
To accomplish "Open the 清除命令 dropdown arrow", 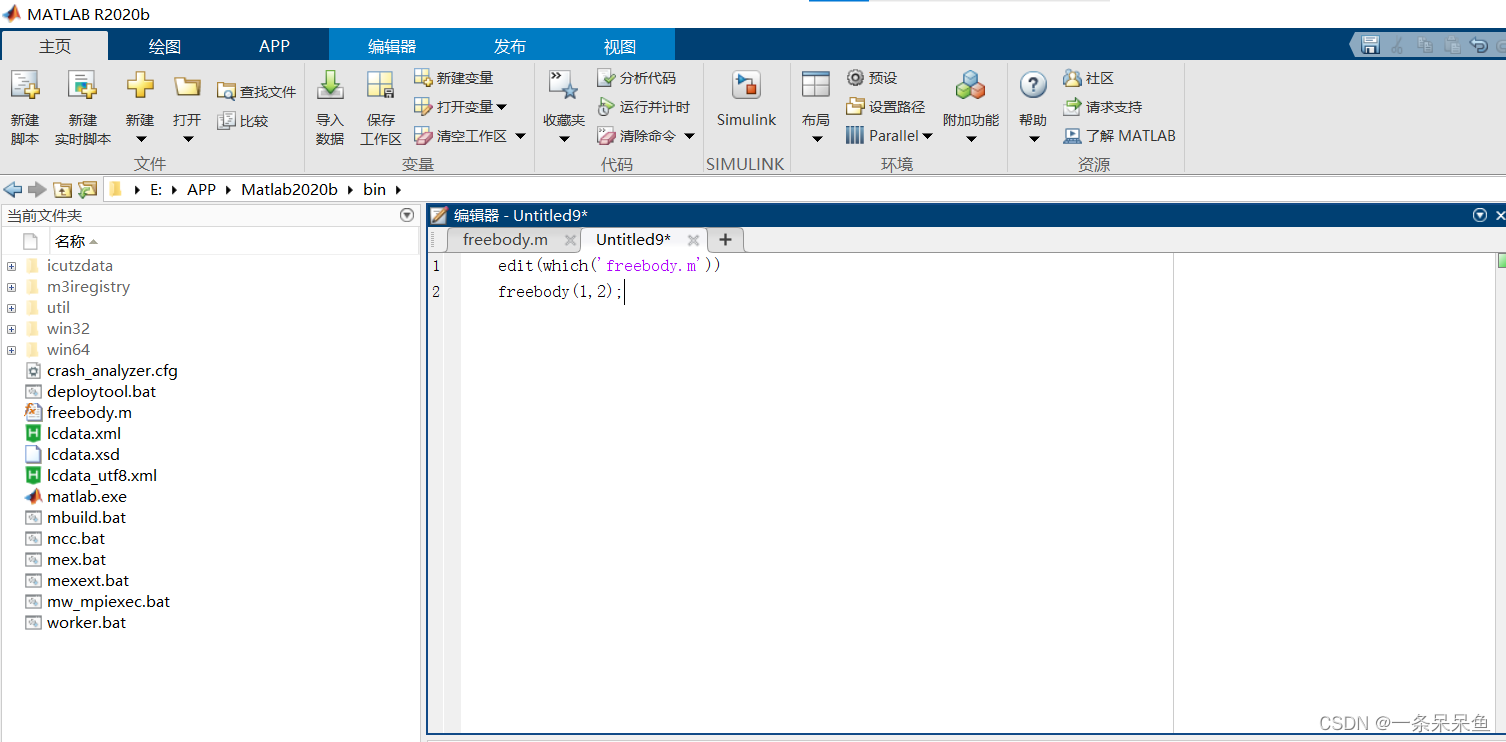I will (x=689, y=136).
